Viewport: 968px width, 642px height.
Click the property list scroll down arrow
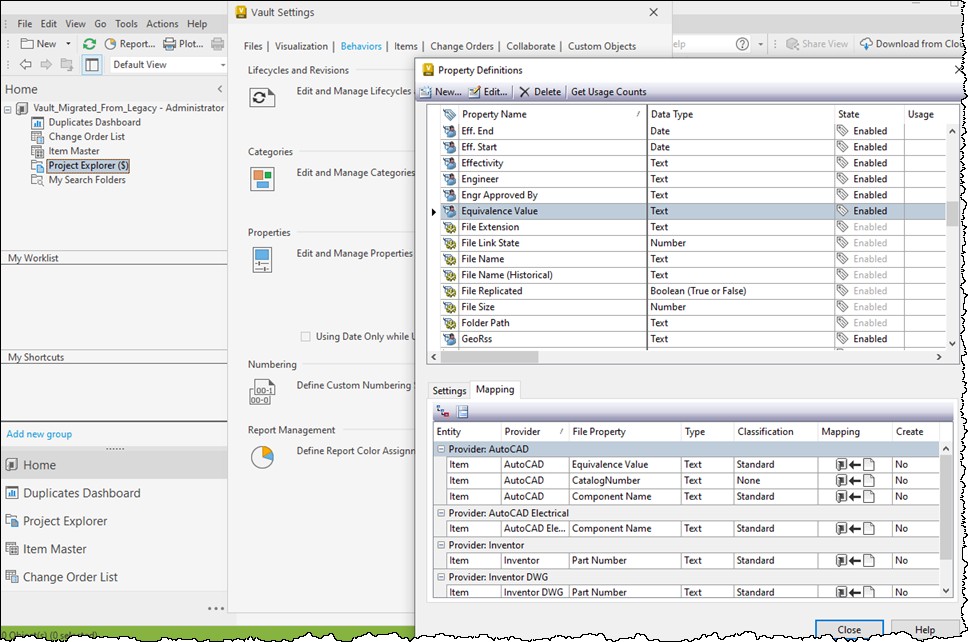click(952, 343)
